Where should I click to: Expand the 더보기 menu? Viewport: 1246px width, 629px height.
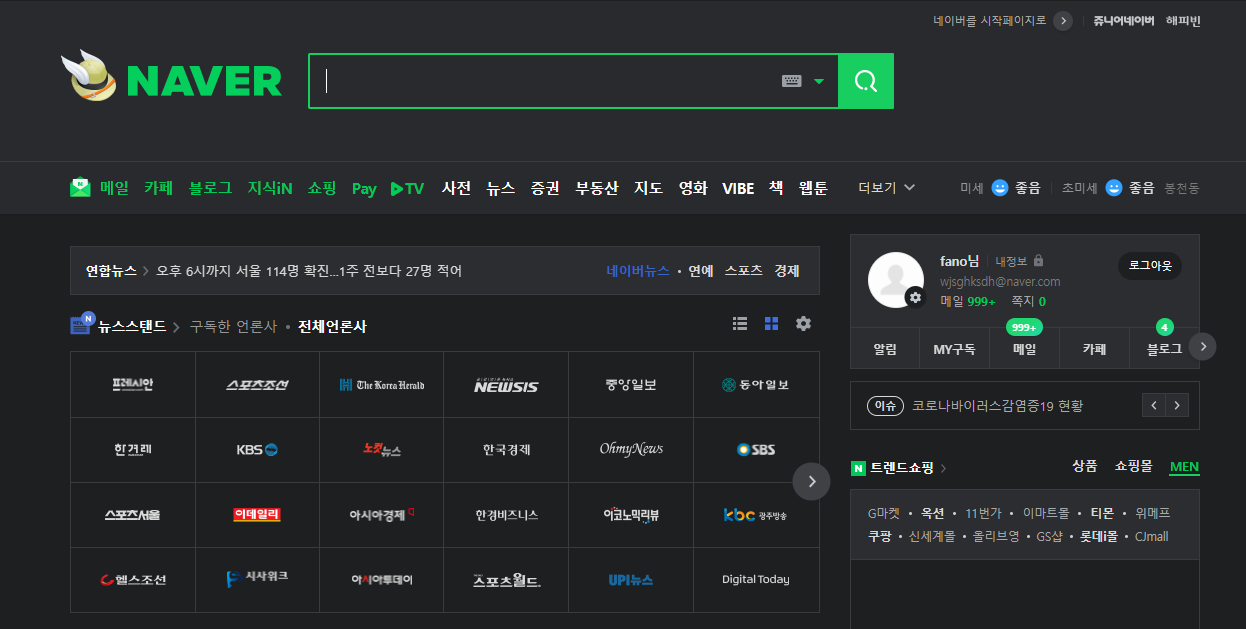tap(886, 188)
